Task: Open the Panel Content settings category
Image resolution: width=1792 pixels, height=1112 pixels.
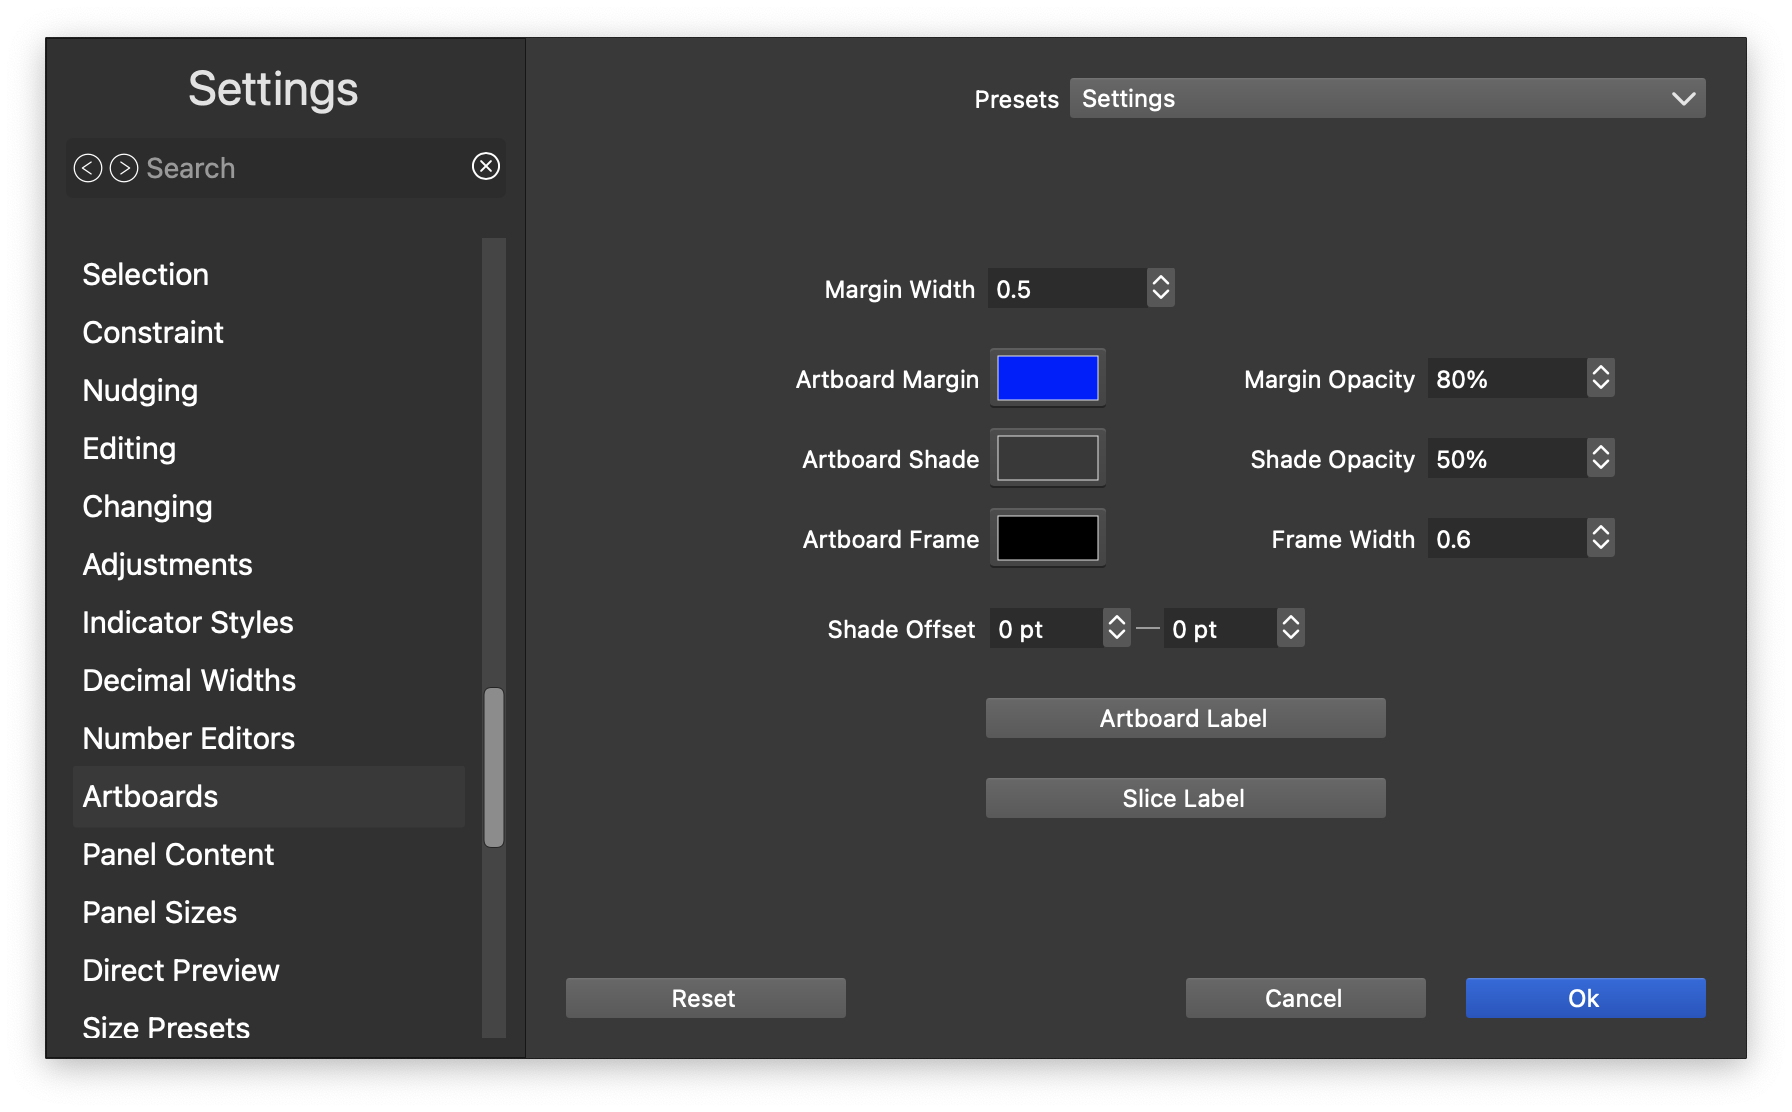Action: [x=178, y=854]
